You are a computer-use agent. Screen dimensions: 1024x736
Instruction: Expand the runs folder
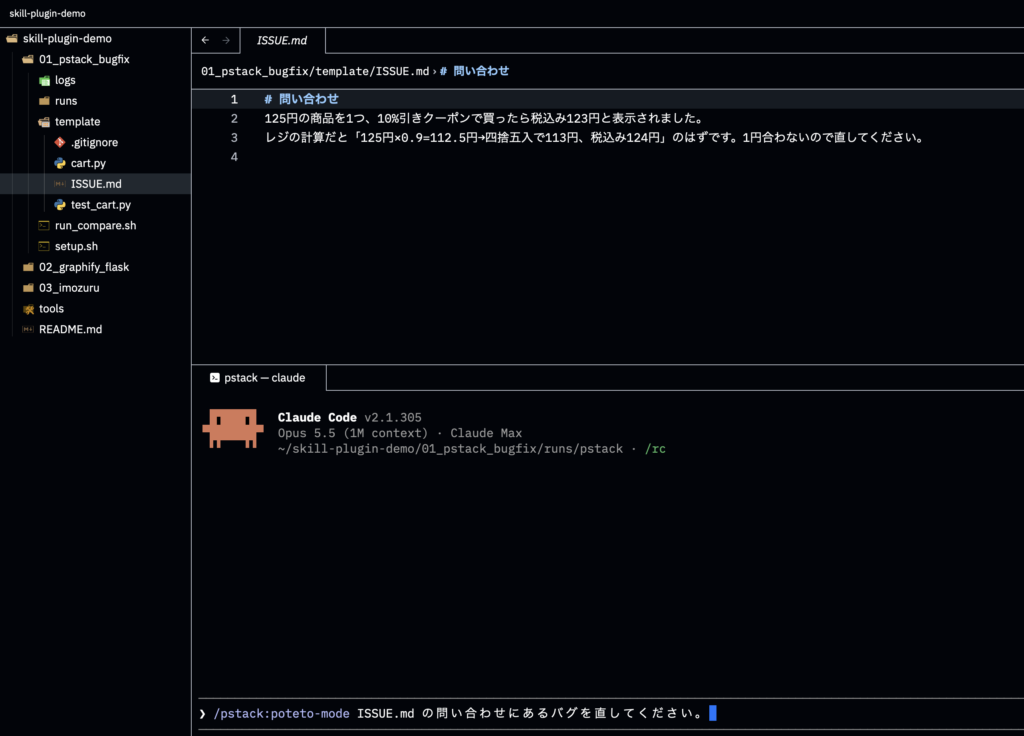[x=66, y=101]
